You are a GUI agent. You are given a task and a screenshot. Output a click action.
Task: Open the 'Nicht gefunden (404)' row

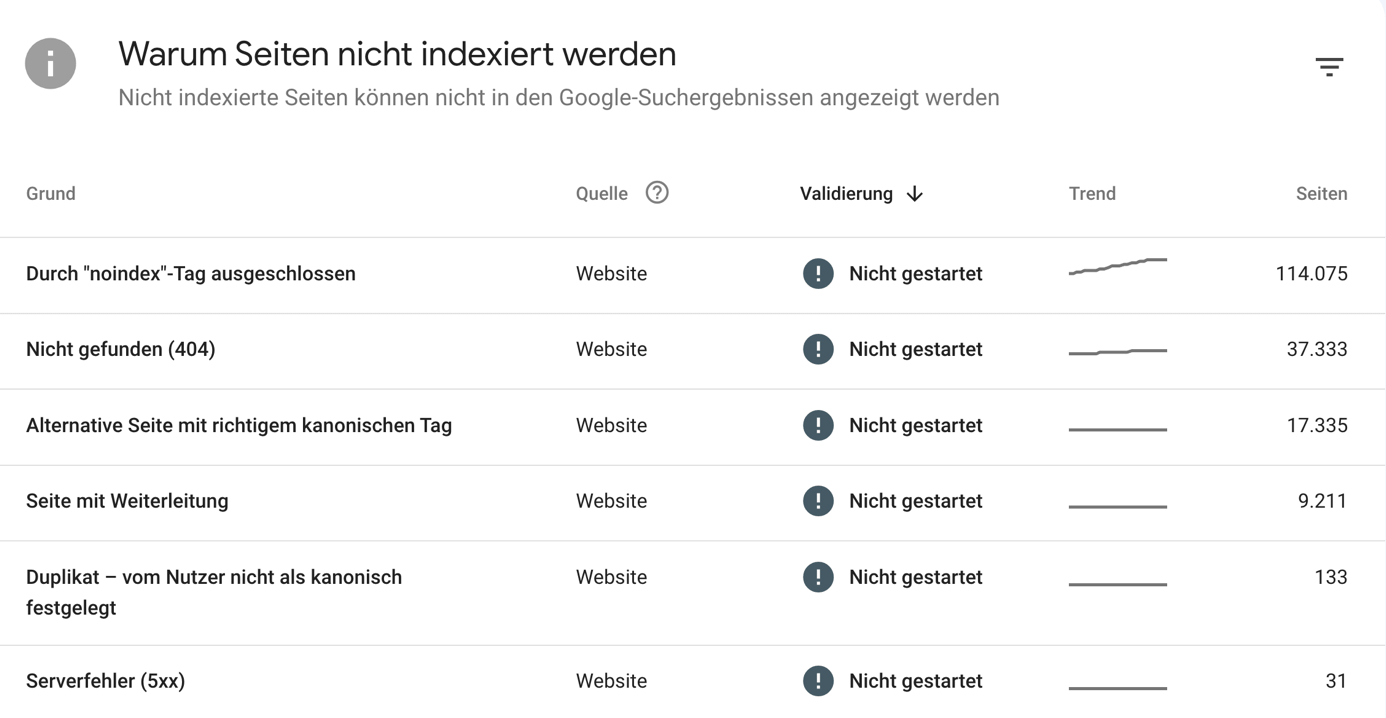click(x=692, y=351)
